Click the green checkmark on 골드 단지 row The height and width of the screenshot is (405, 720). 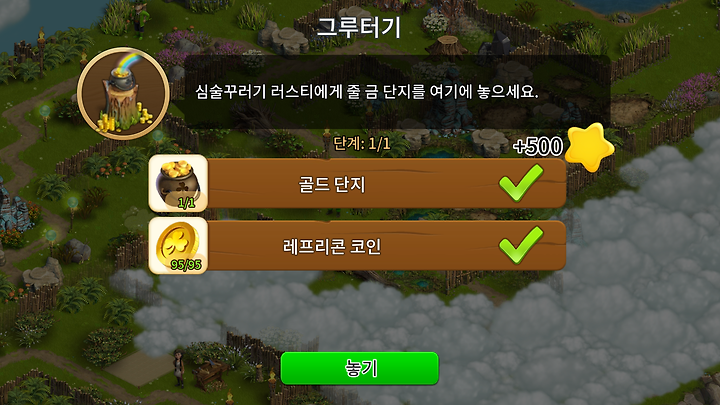[x=521, y=183]
